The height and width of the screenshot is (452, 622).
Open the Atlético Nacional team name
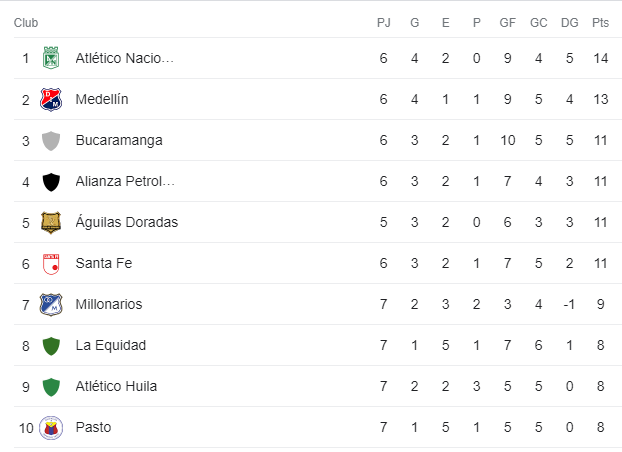click(x=125, y=58)
